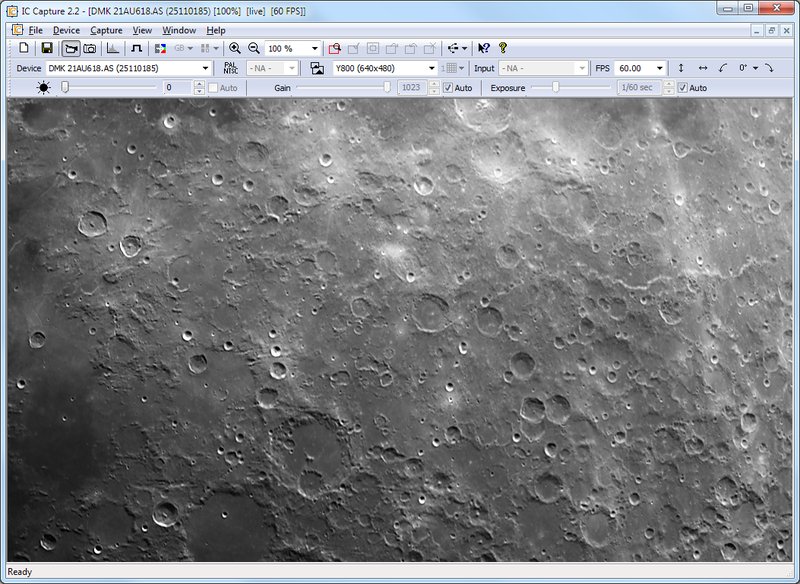
Task: Uncheck the Exposure Auto checkbox
Action: tap(683, 88)
